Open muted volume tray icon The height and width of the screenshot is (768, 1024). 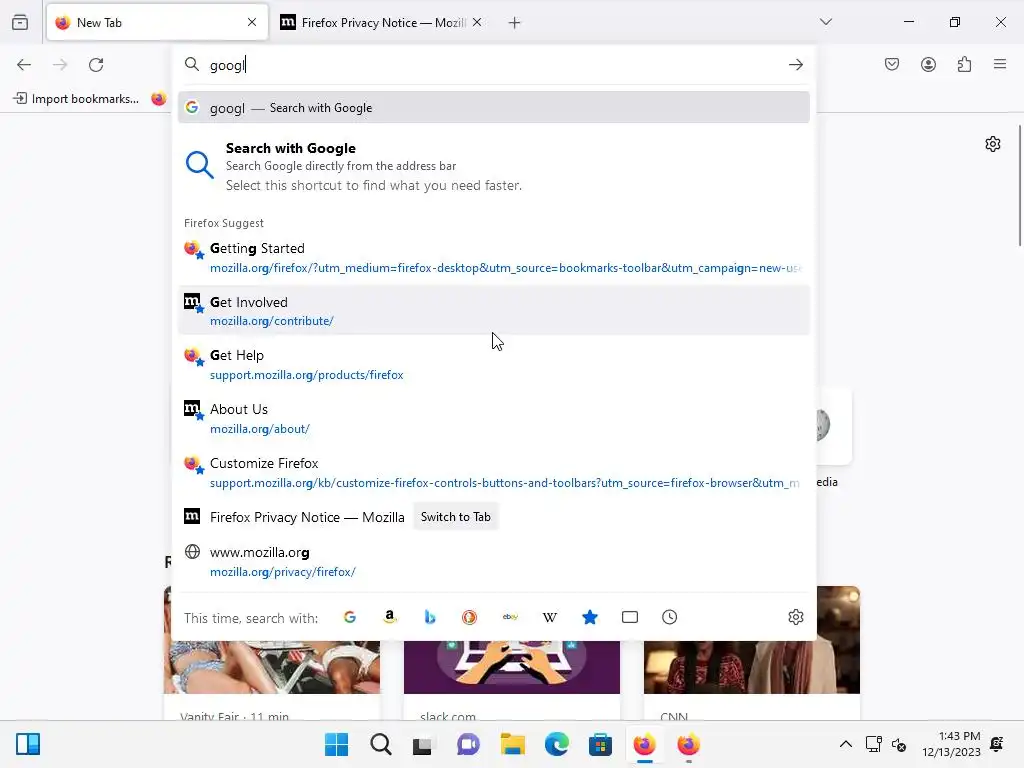pyautogui.click(x=899, y=744)
